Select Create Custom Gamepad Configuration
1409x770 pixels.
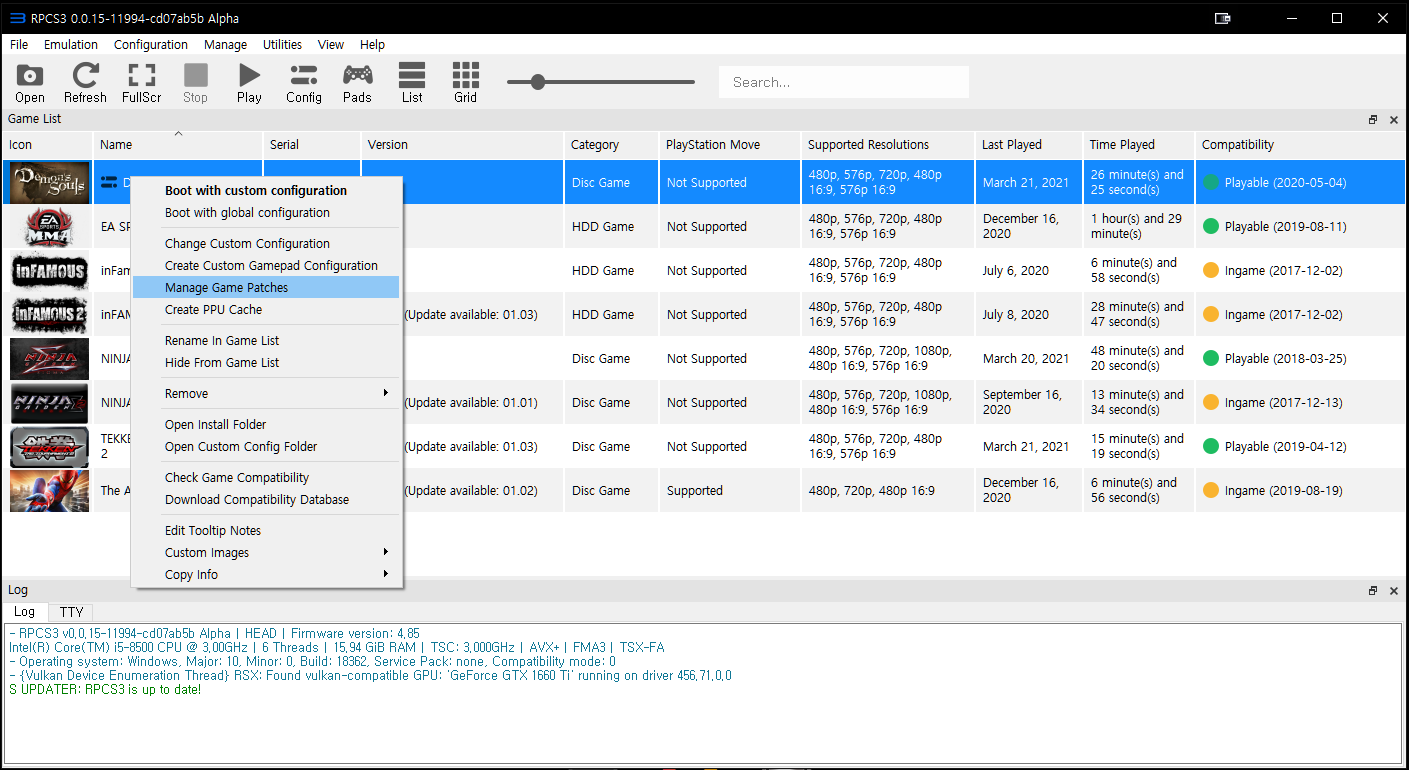tap(266, 265)
